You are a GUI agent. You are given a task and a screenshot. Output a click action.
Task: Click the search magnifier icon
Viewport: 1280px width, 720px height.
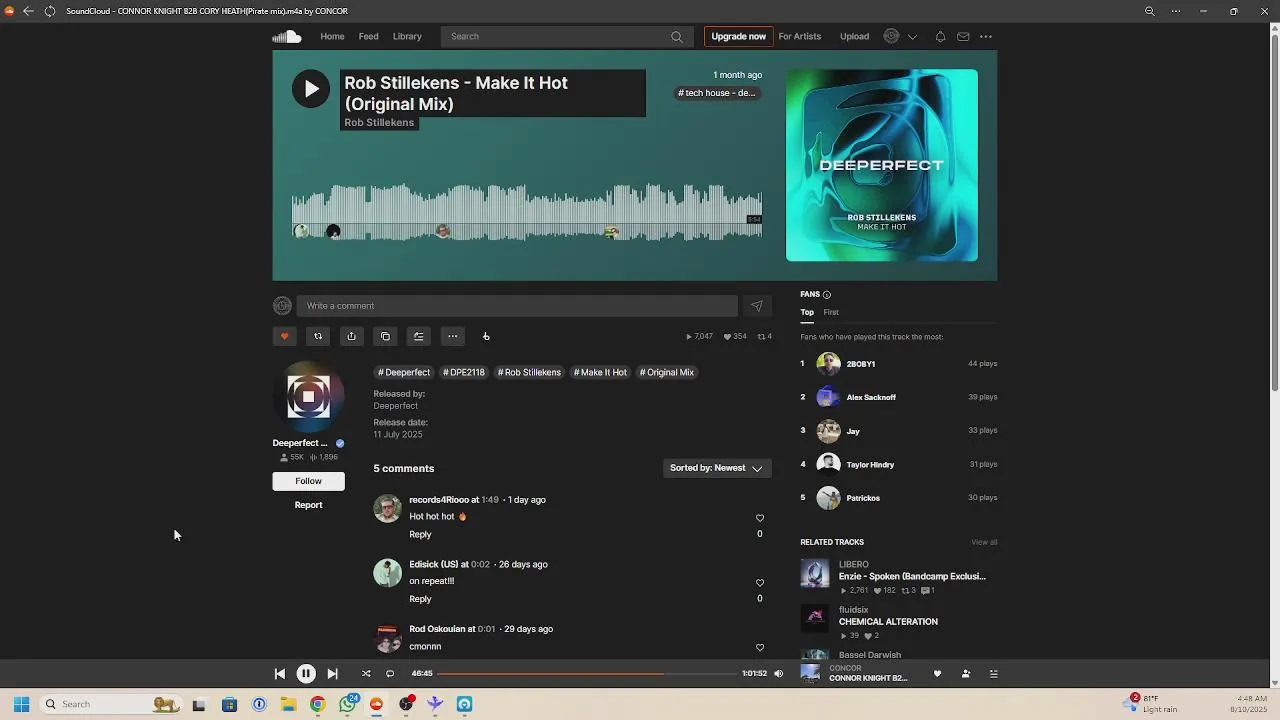(677, 37)
